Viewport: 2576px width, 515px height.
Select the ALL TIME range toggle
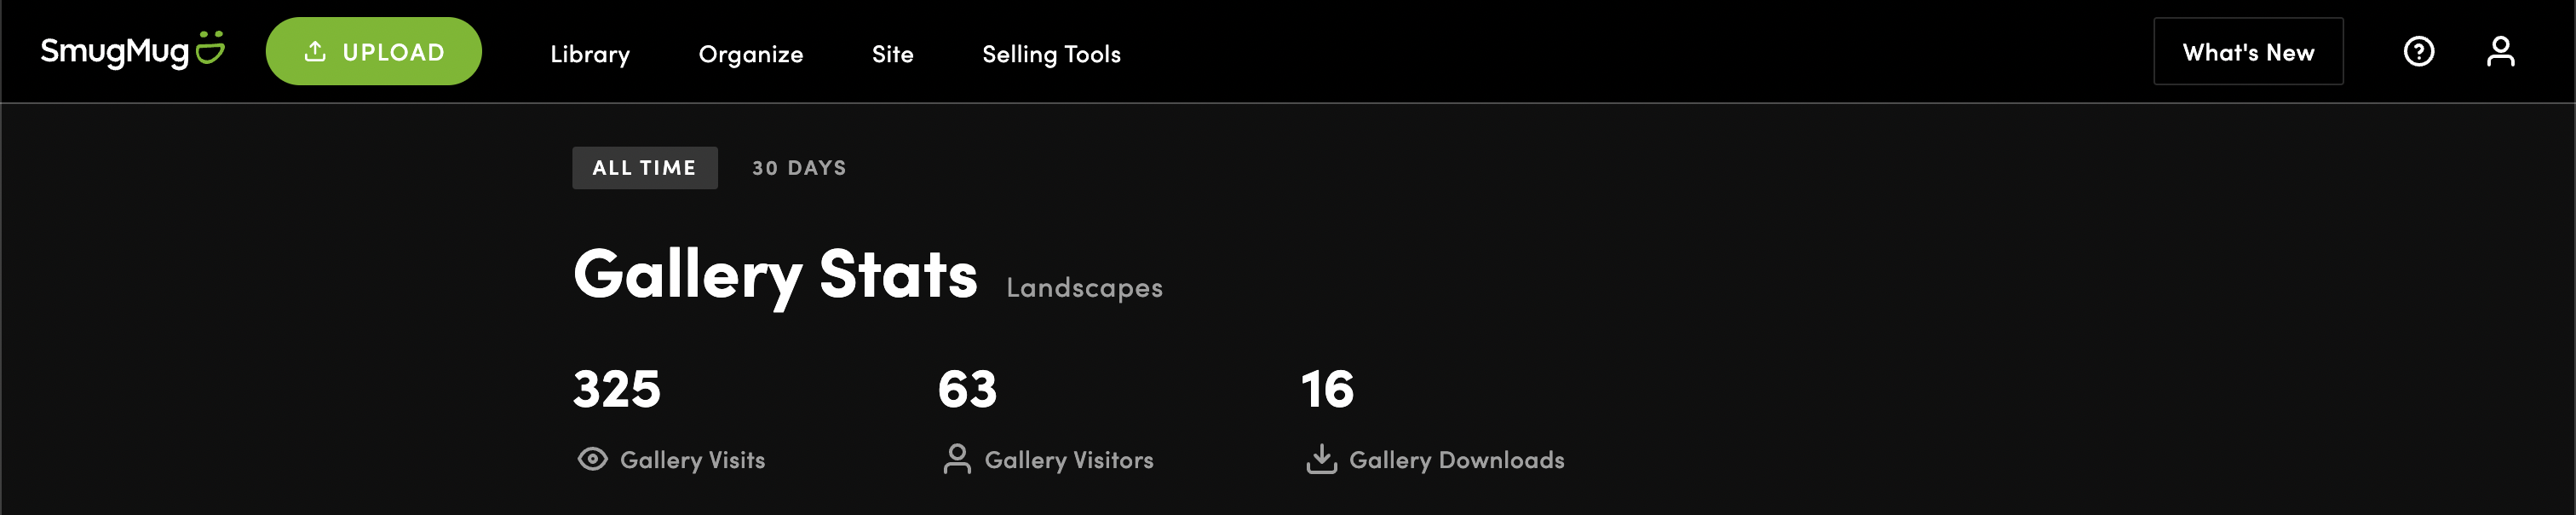point(645,168)
